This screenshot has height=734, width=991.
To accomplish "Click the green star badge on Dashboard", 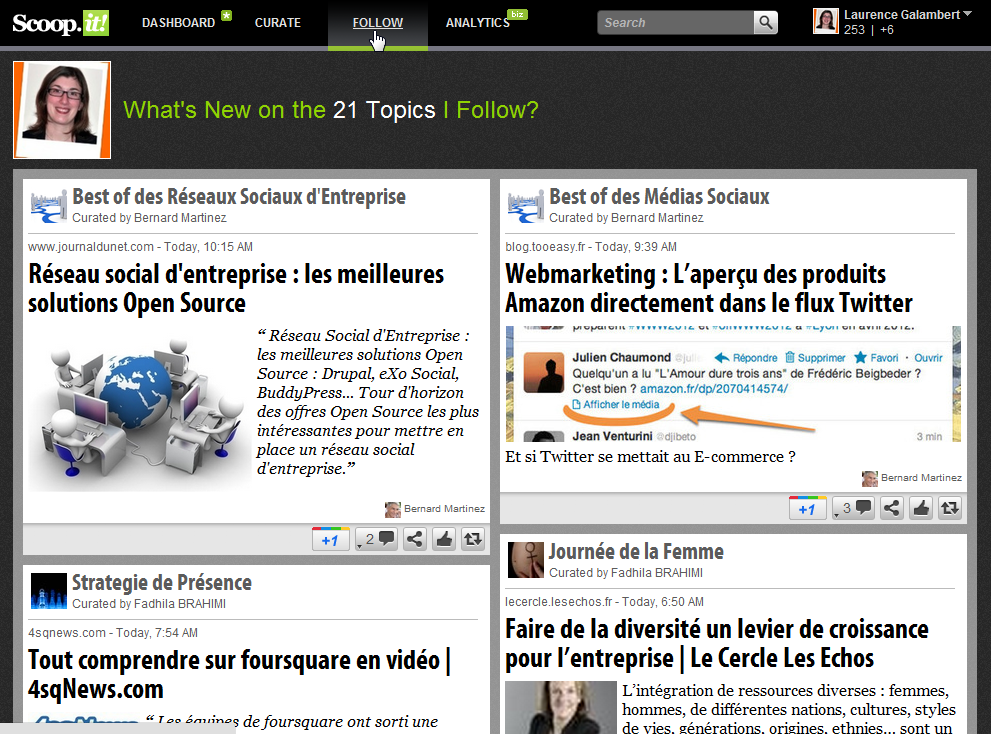I will coord(226,15).
